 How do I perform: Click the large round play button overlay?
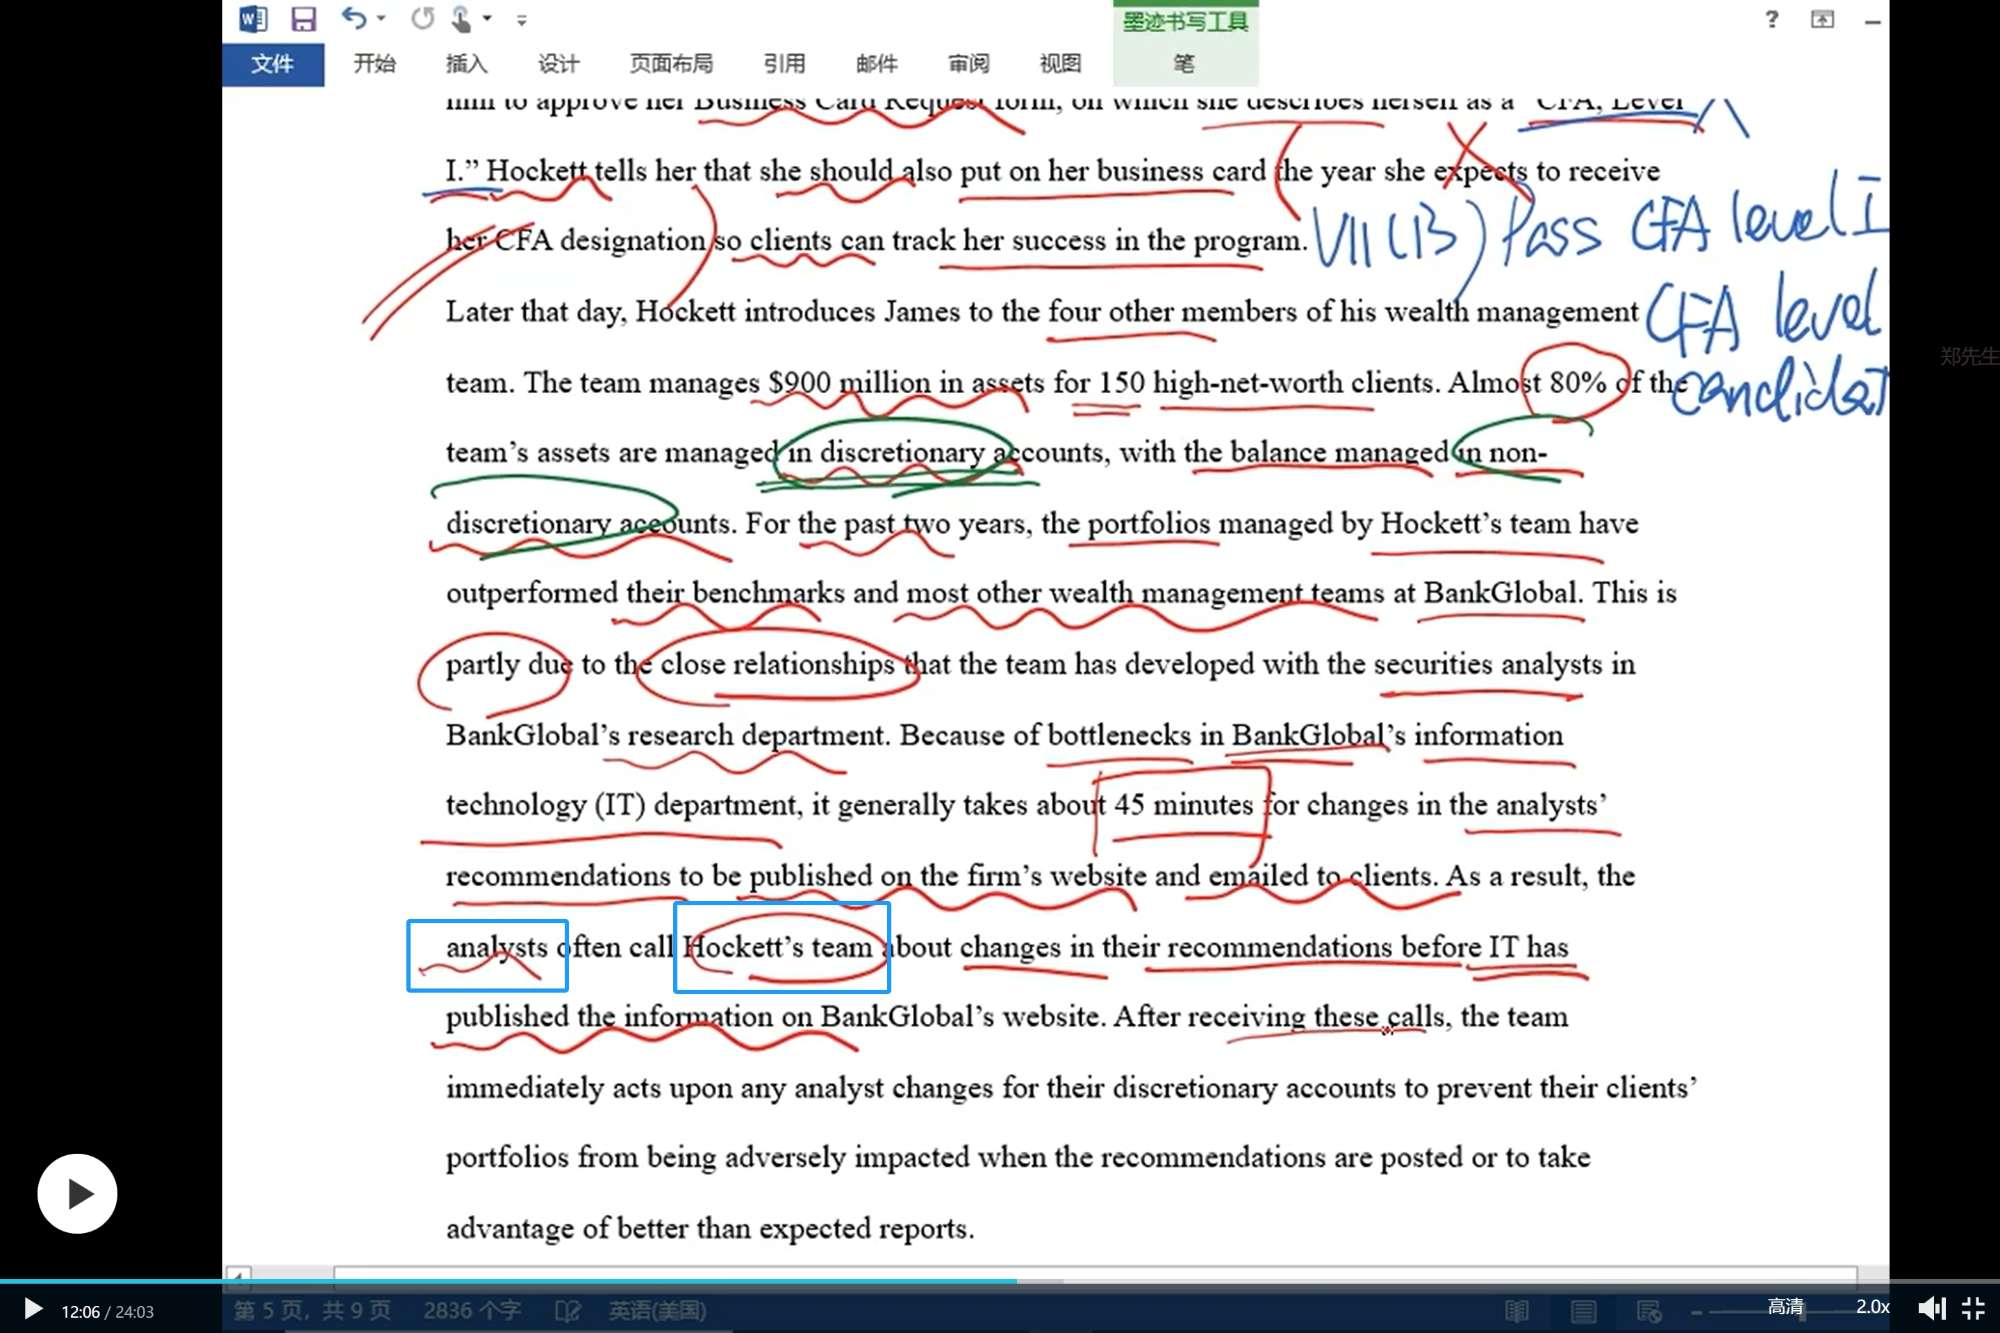77,1193
